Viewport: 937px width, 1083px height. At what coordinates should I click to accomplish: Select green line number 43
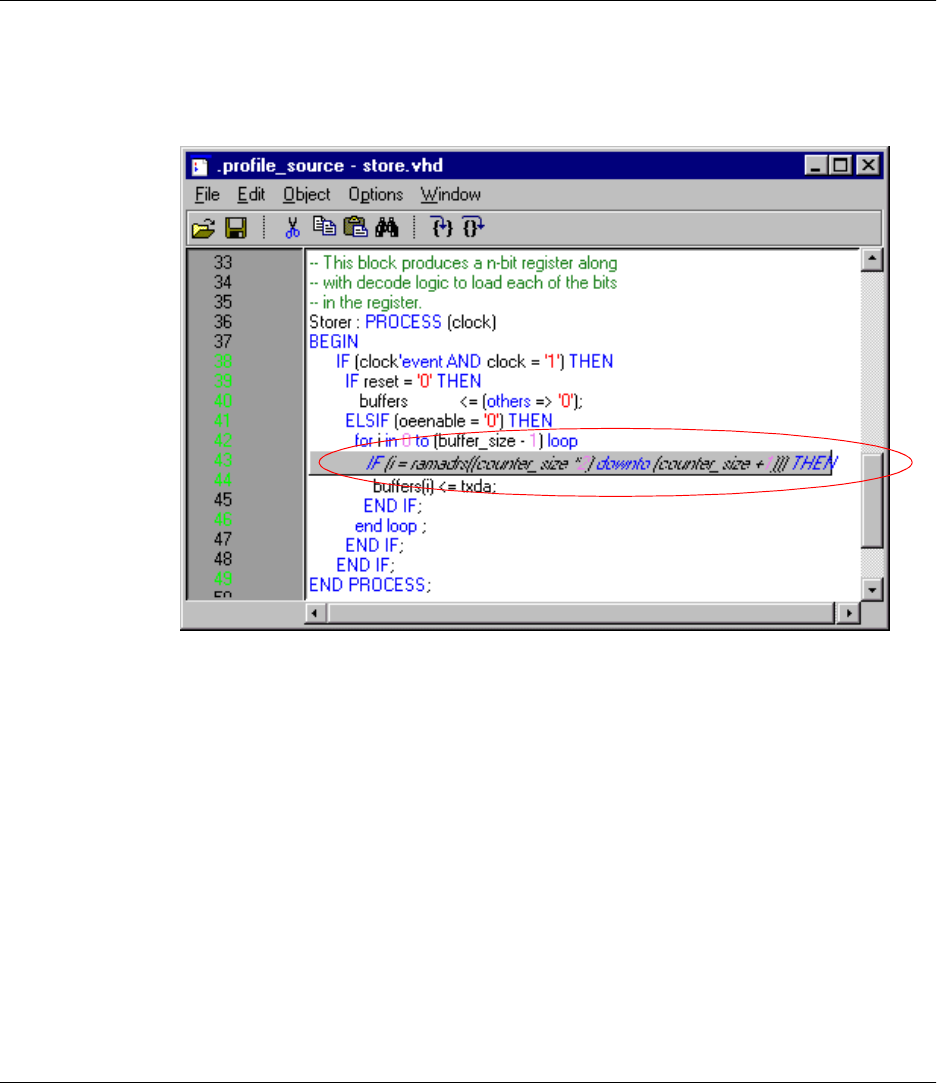pyautogui.click(x=223, y=461)
